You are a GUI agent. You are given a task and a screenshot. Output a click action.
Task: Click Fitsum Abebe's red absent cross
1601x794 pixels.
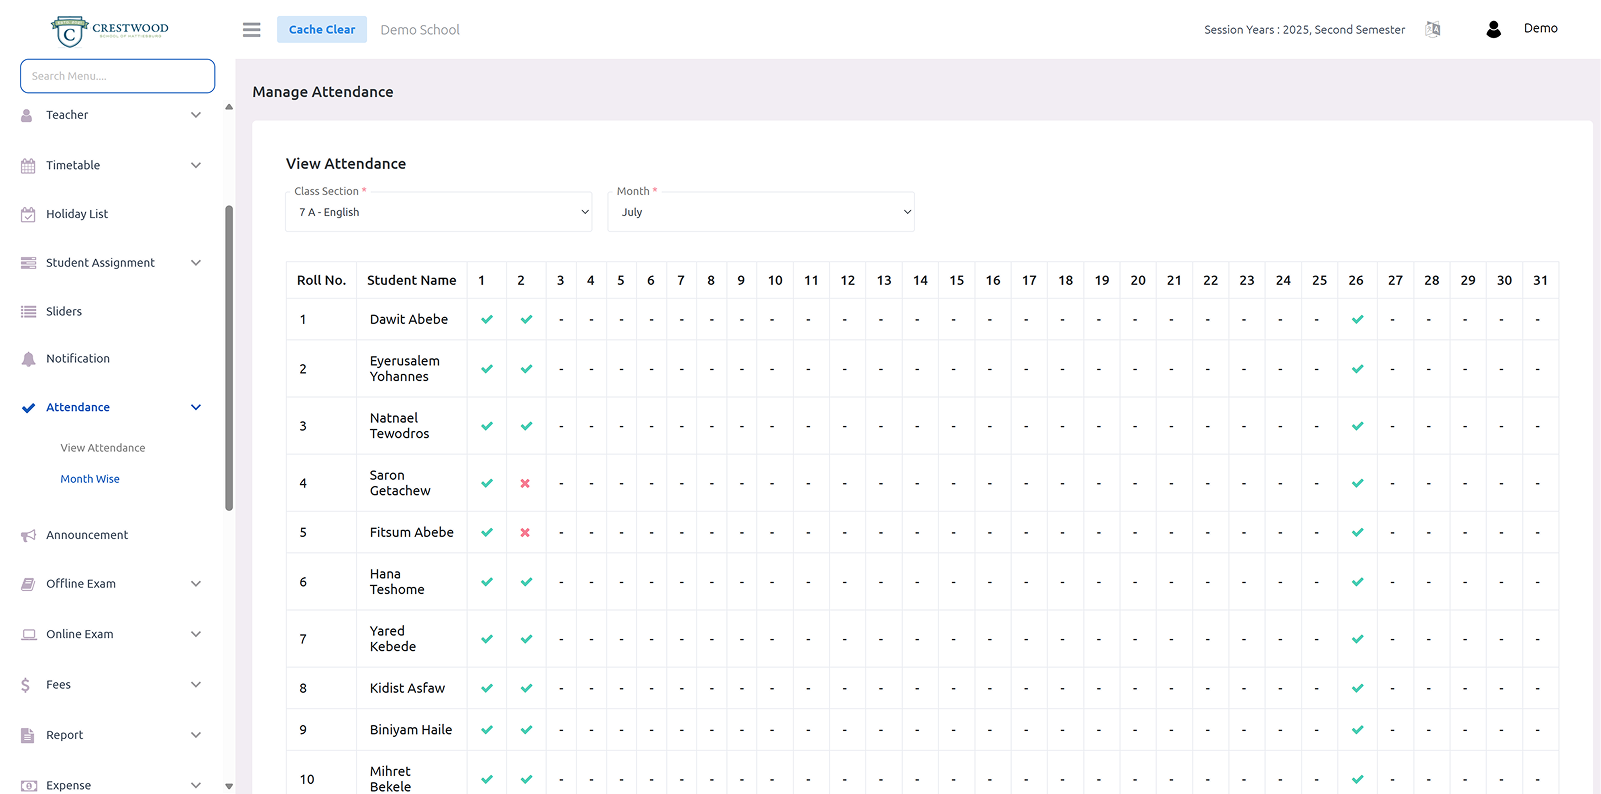pyautogui.click(x=525, y=533)
